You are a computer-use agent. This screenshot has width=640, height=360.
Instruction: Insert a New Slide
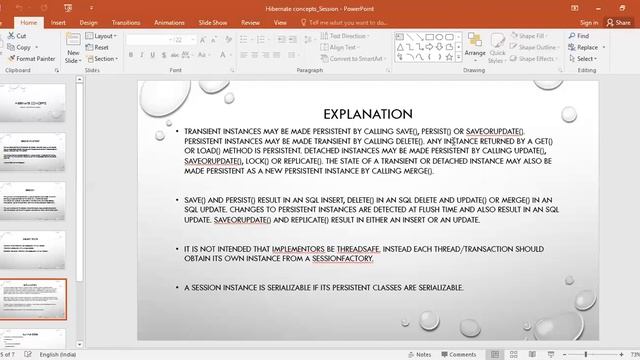(73, 48)
